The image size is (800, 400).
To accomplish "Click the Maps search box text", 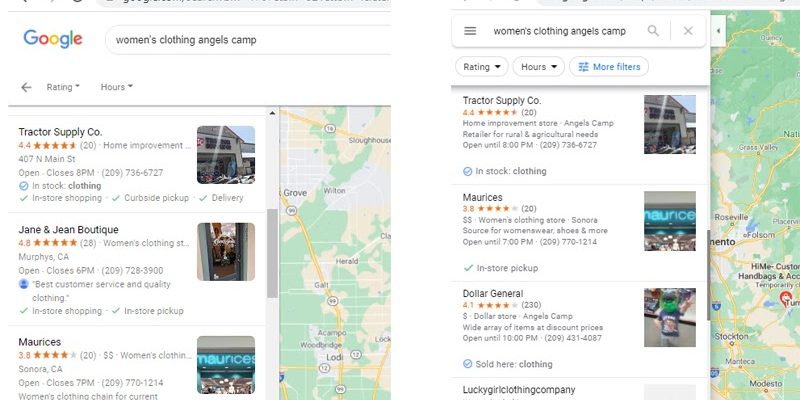I will [x=560, y=31].
